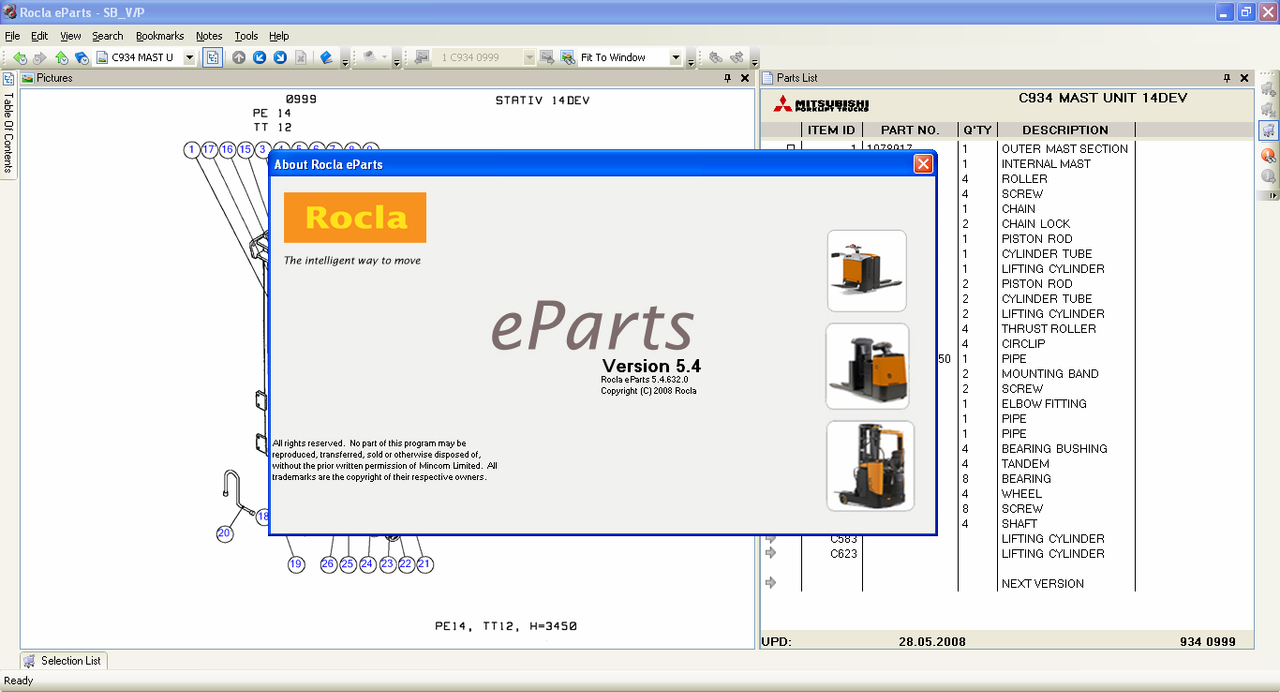This screenshot has height=692, width=1280.
Task: Open the navigation toolbar options chevron
Action: click(345, 60)
